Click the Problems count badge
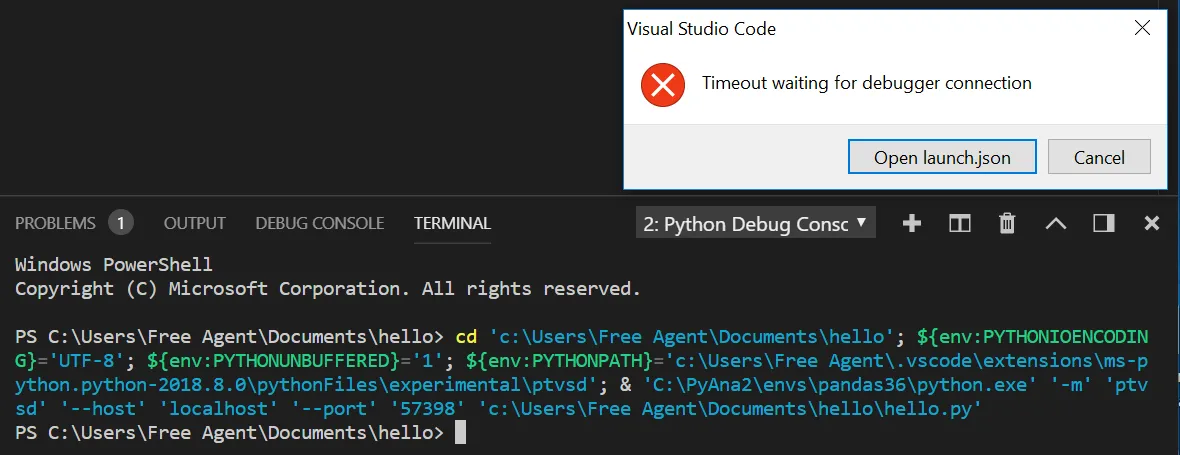The image size is (1180, 455). point(120,223)
